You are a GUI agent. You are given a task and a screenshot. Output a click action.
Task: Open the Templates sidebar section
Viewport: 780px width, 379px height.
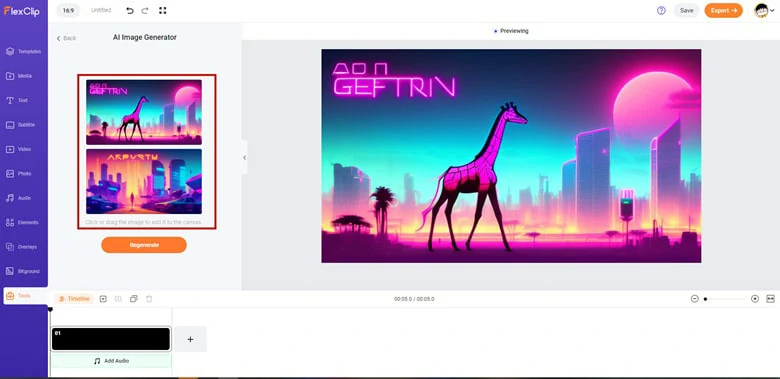pos(23,51)
